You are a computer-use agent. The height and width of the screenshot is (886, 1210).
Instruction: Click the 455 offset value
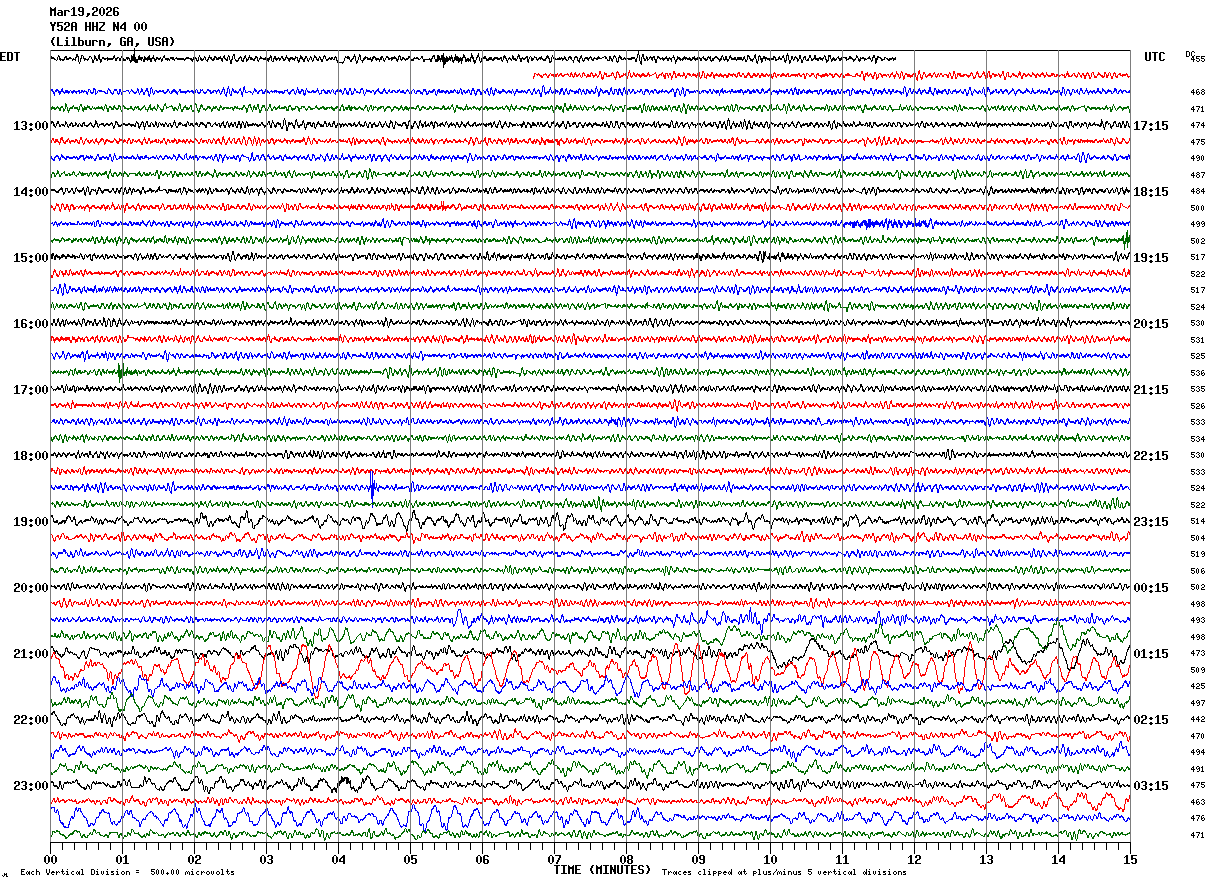1197,59
